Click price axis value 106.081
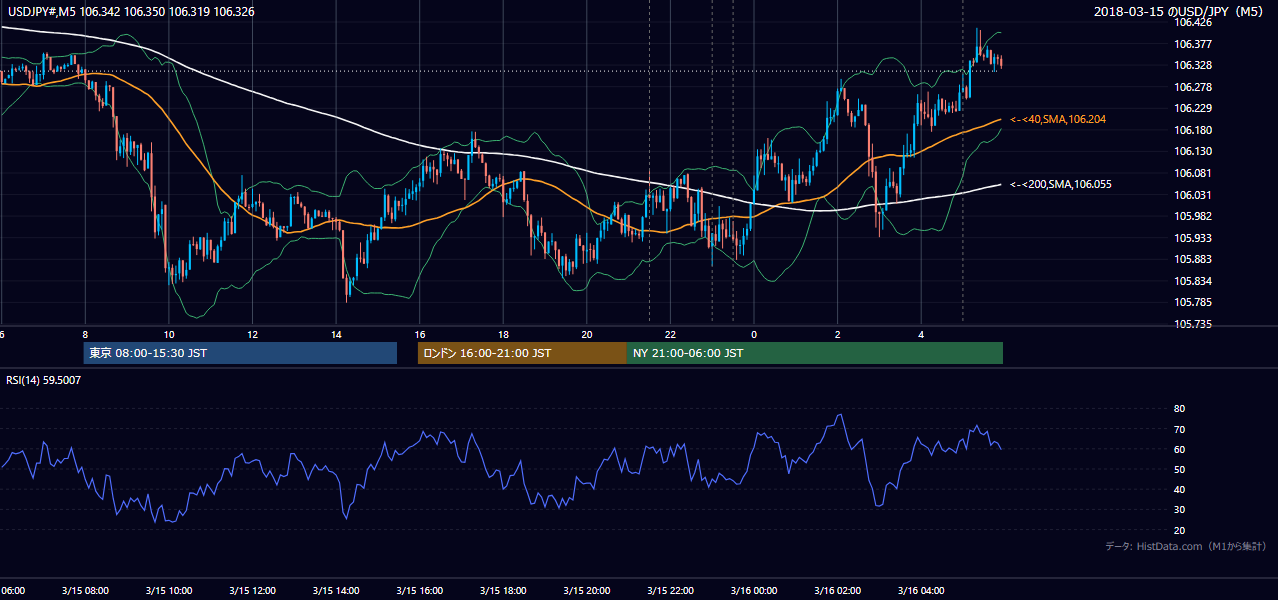The width and height of the screenshot is (1278, 600). (1193, 173)
